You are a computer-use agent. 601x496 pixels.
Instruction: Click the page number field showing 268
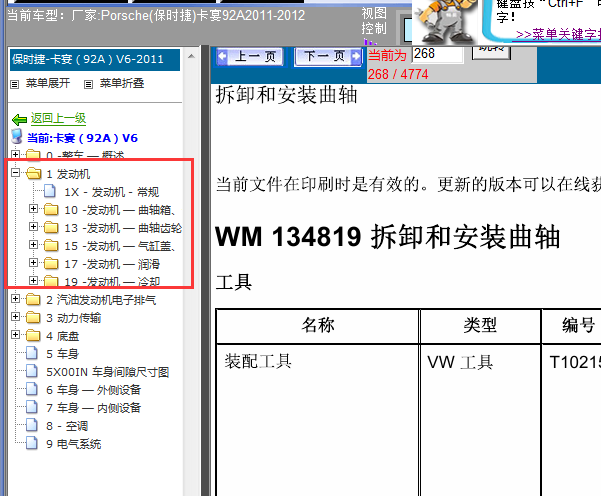click(437, 54)
